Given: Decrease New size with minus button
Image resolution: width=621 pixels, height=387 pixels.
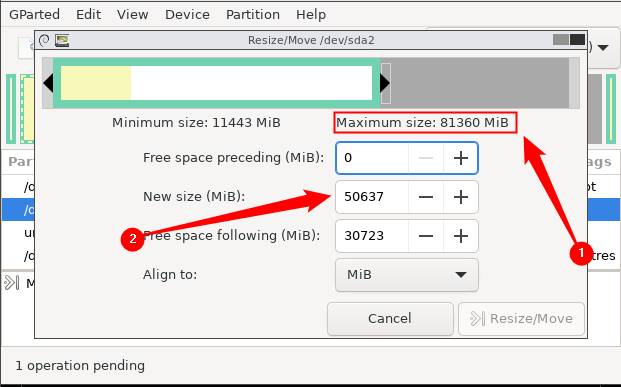Looking at the screenshot, I should point(426,197).
